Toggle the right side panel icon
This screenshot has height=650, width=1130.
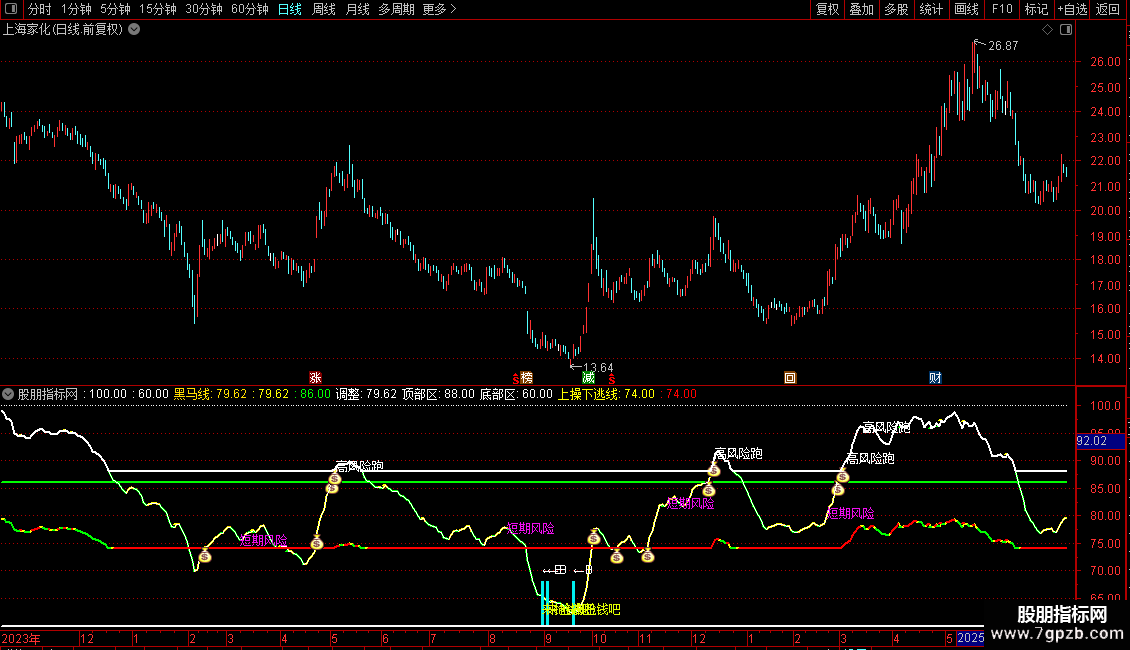point(1066,30)
